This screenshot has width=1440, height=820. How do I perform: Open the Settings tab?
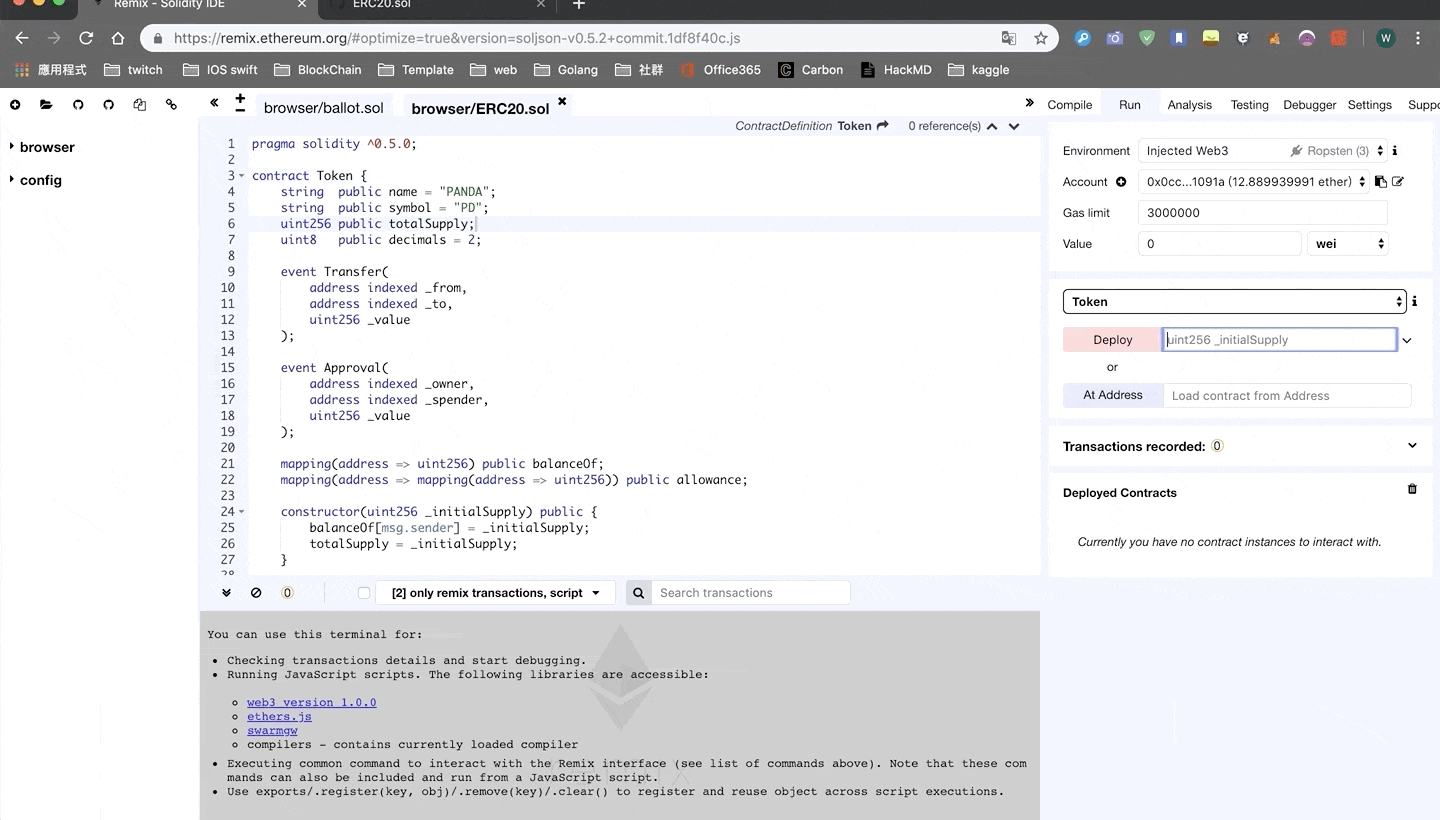point(1369,104)
